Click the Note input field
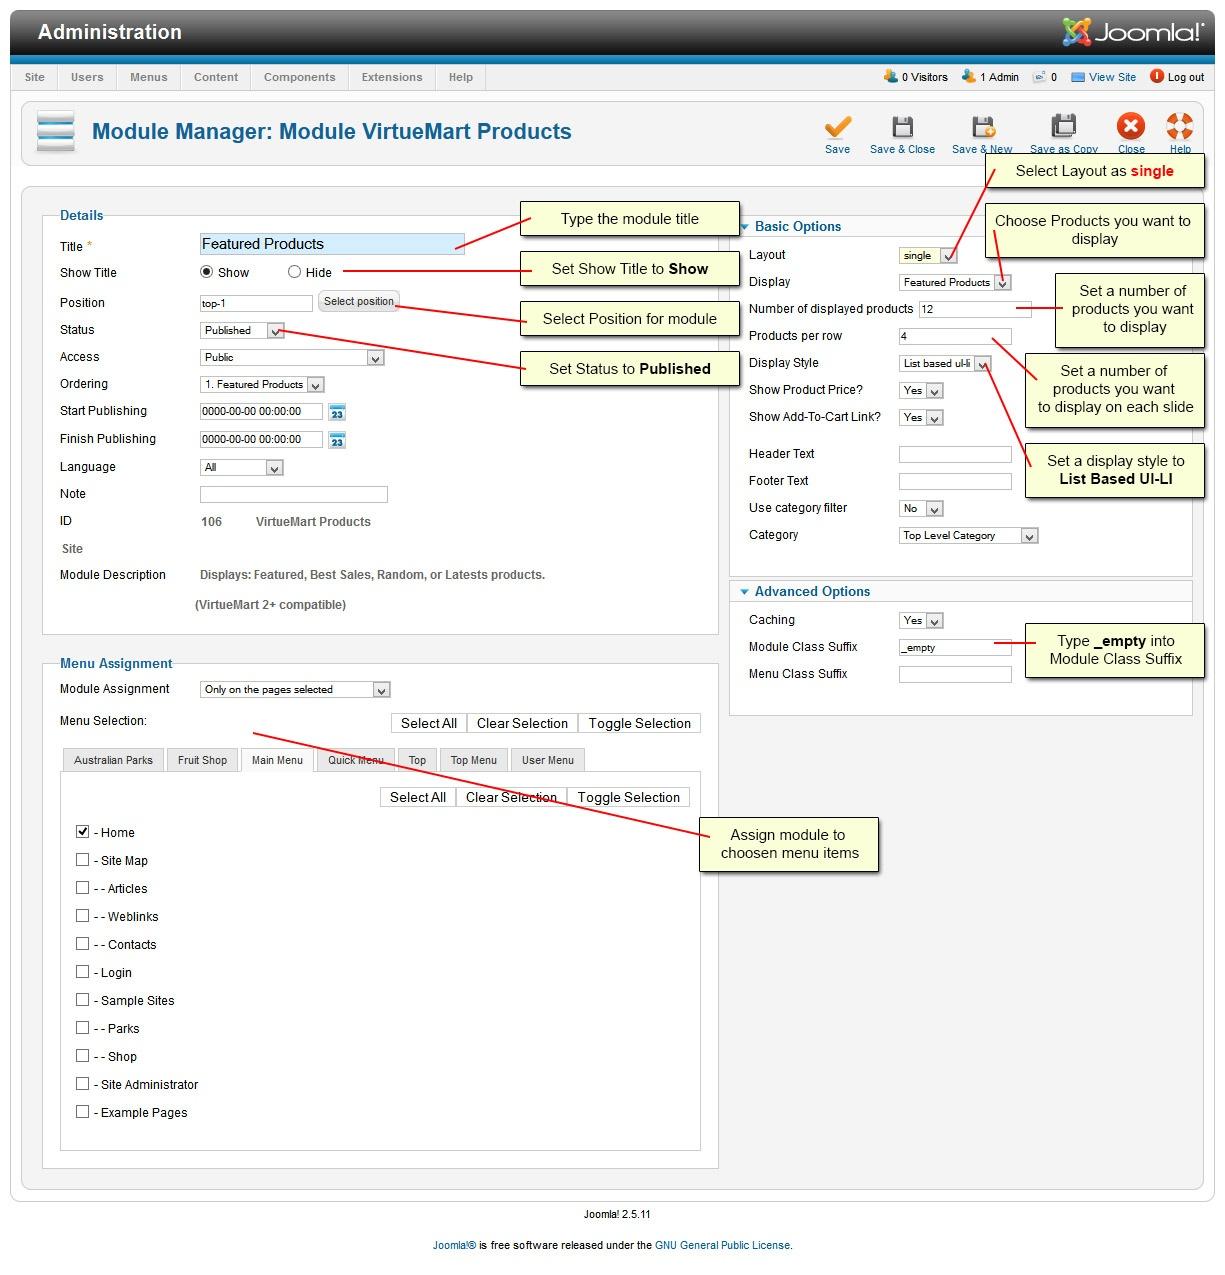Screen dimensions: 1225x1275 [293, 494]
